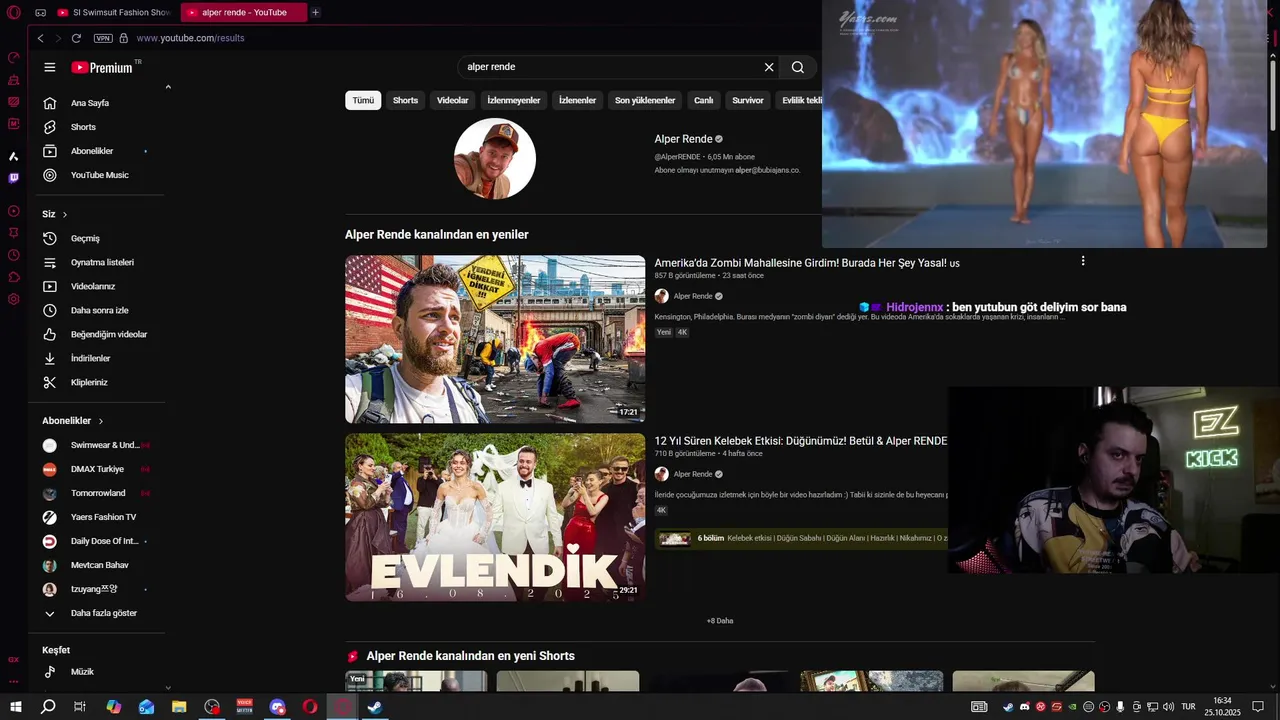Screen dimensions: 1280x720
Task: Toggle the VPN badge in address bar
Action: tap(103, 38)
